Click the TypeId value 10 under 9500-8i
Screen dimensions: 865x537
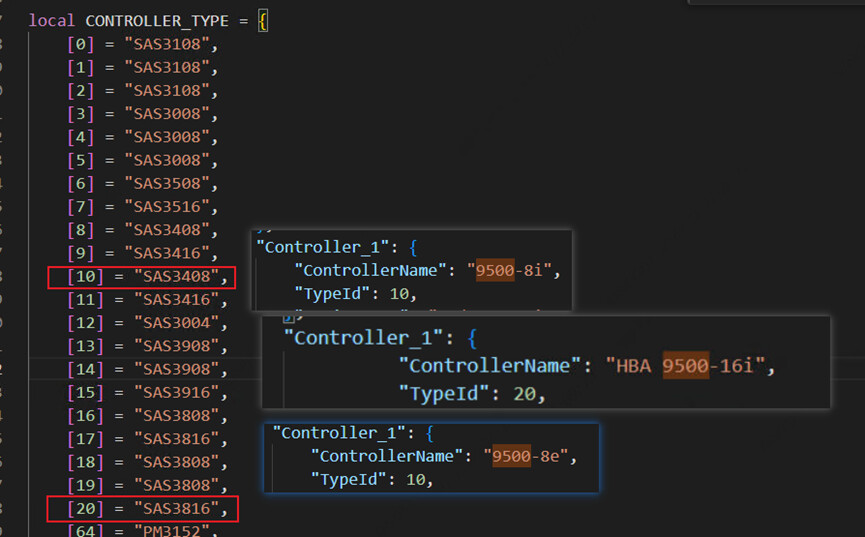[x=397, y=293]
